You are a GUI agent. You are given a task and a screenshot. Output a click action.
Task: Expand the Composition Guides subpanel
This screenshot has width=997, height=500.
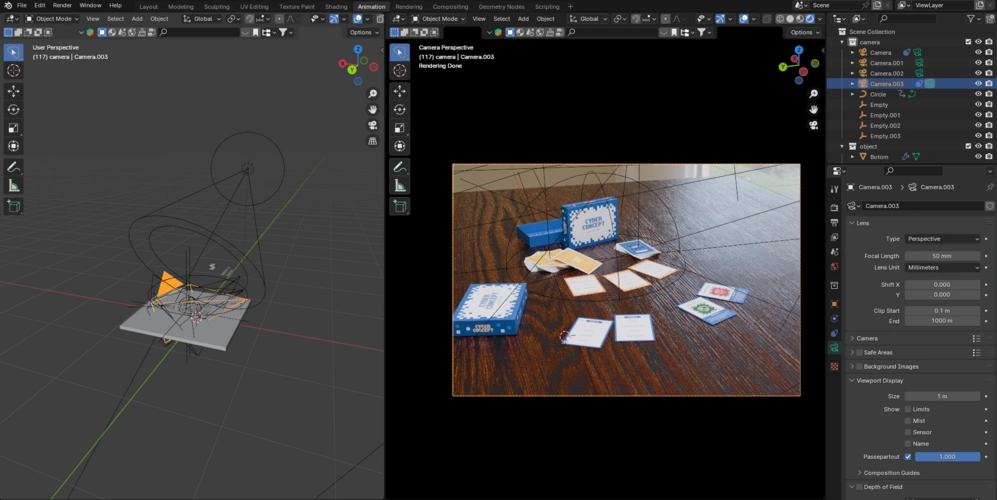pyautogui.click(x=860, y=473)
